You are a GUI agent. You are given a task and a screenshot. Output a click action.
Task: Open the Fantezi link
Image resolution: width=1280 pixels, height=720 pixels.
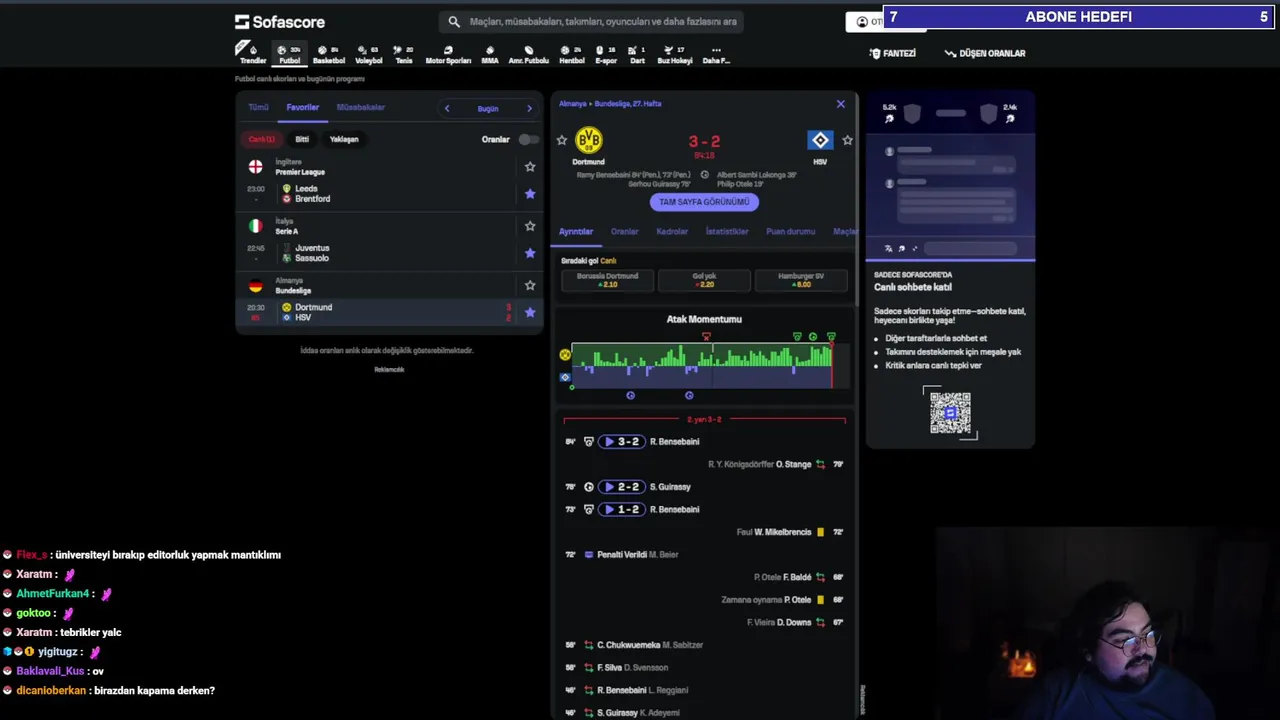pyautogui.click(x=893, y=53)
